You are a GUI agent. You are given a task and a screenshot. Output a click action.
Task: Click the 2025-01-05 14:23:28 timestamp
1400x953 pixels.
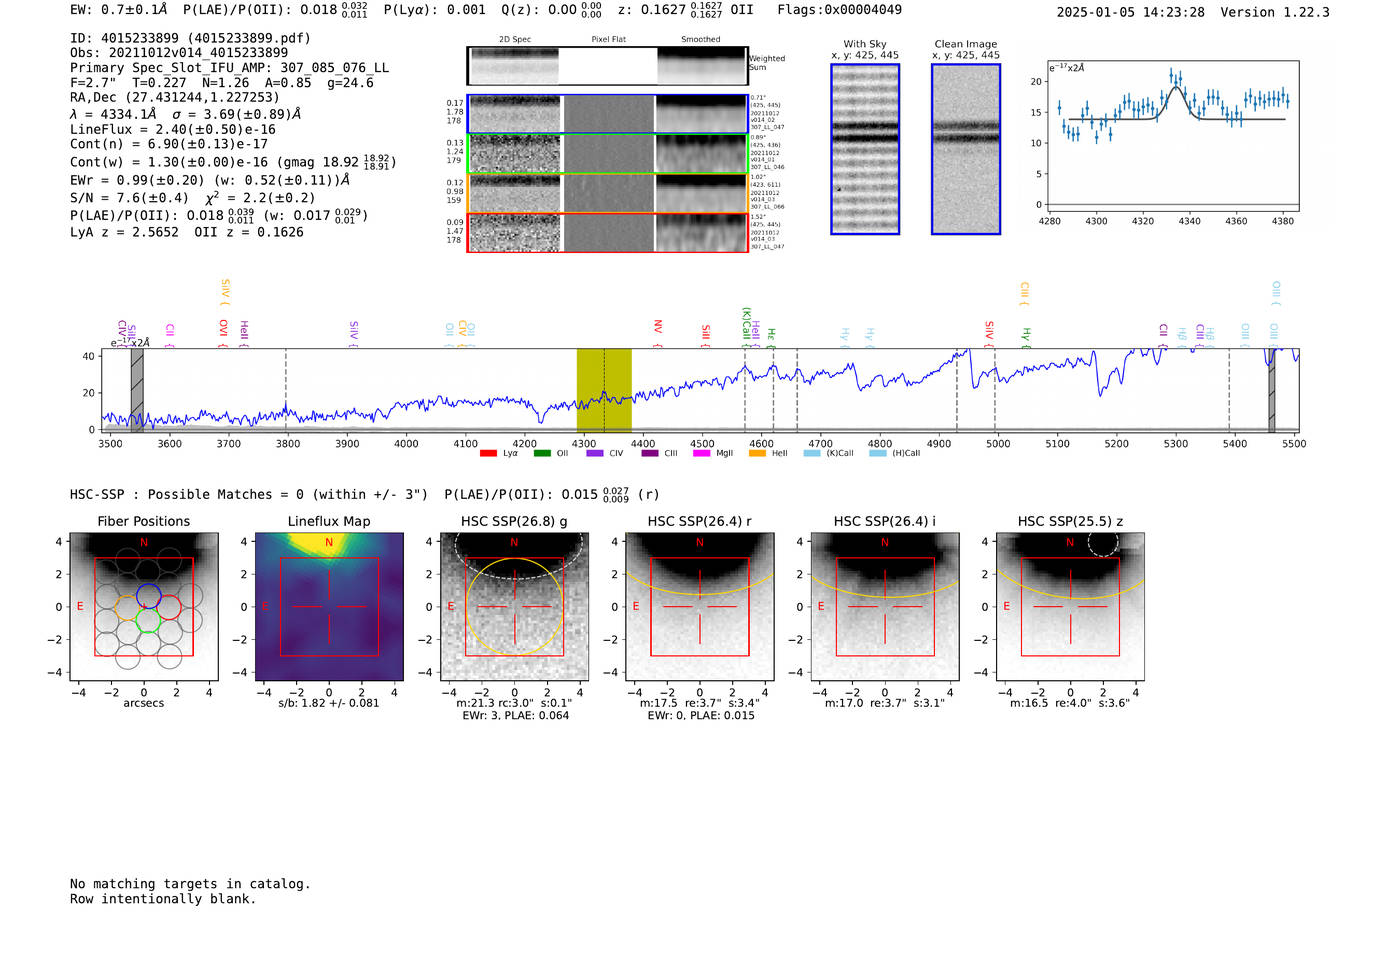pos(1130,12)
